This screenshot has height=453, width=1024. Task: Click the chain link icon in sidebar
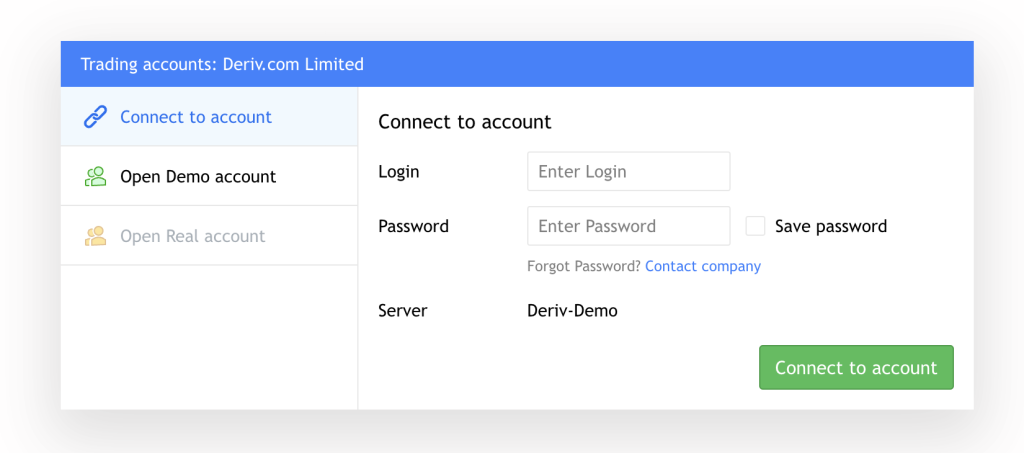pos(95,117)
